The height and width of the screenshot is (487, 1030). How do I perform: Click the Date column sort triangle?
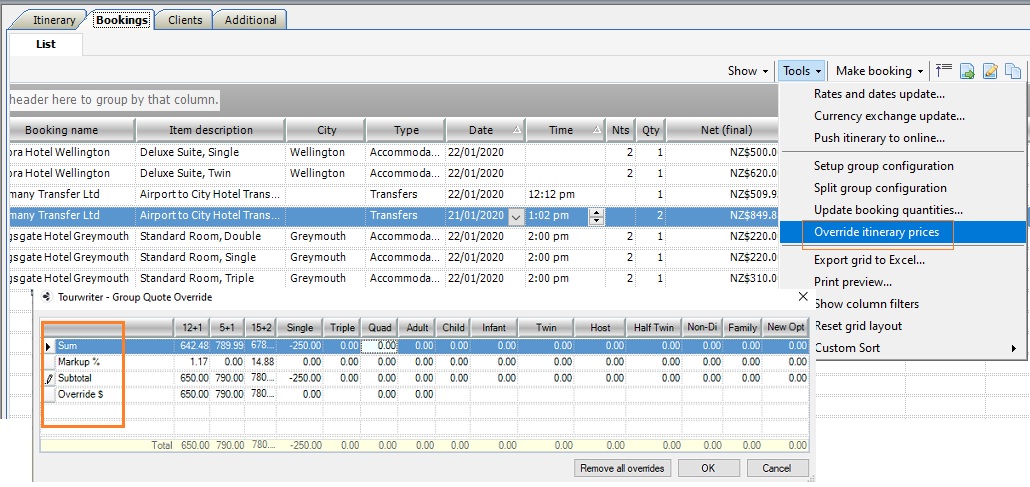(x=516, y=130)
